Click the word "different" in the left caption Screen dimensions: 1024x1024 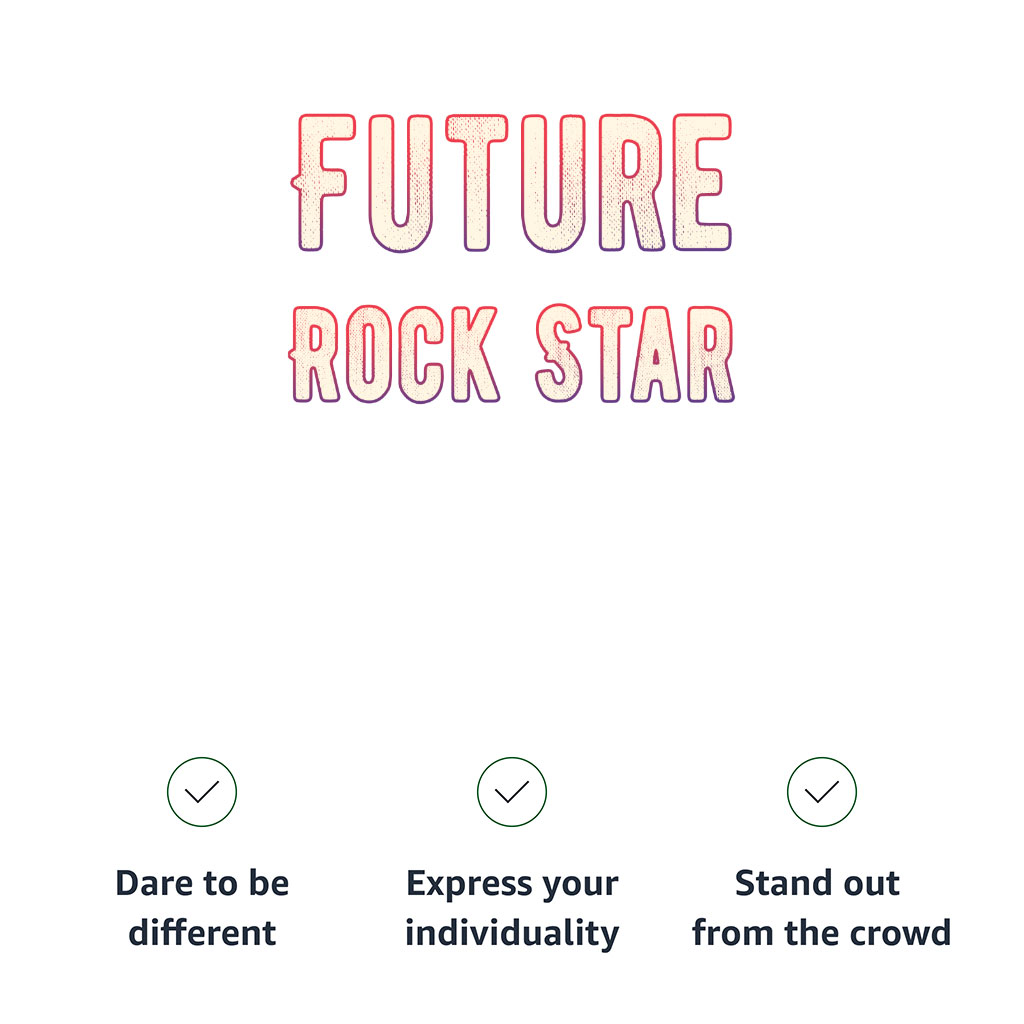click(202, 933)
